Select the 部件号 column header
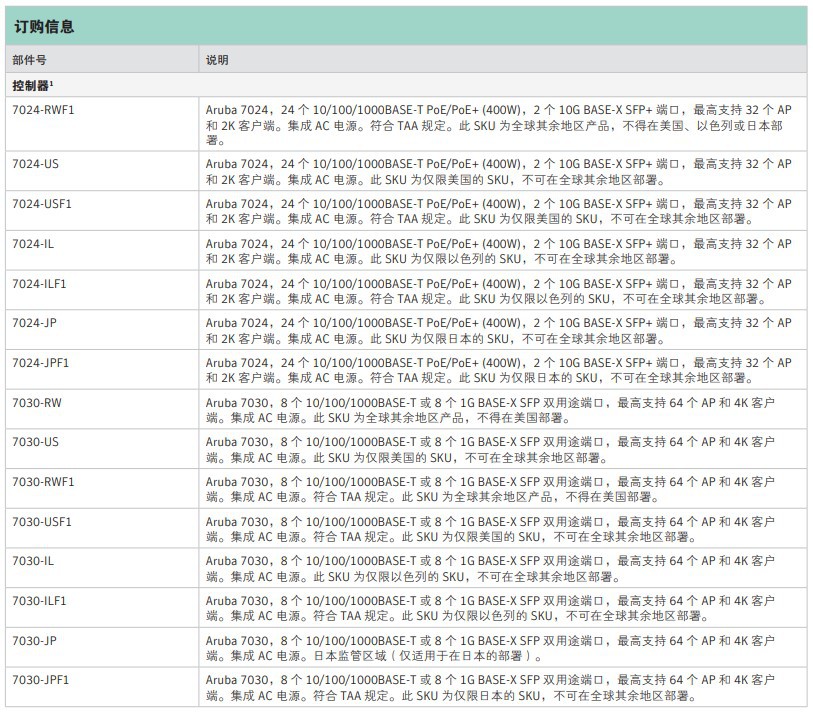Image resolution: width=813 pixels, height=712 pixels. (x=30, y=60)
